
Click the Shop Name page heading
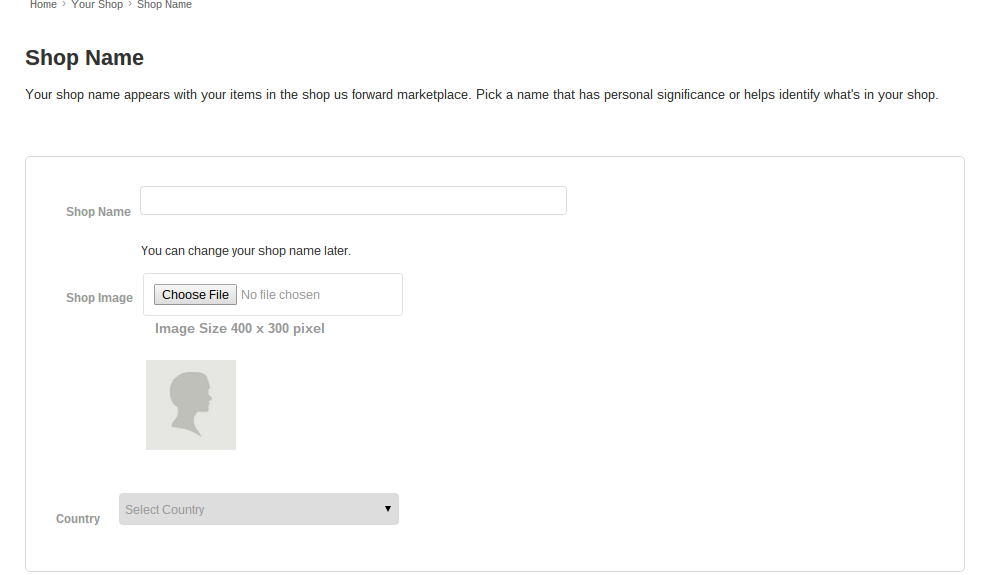(x=84, y=58)
